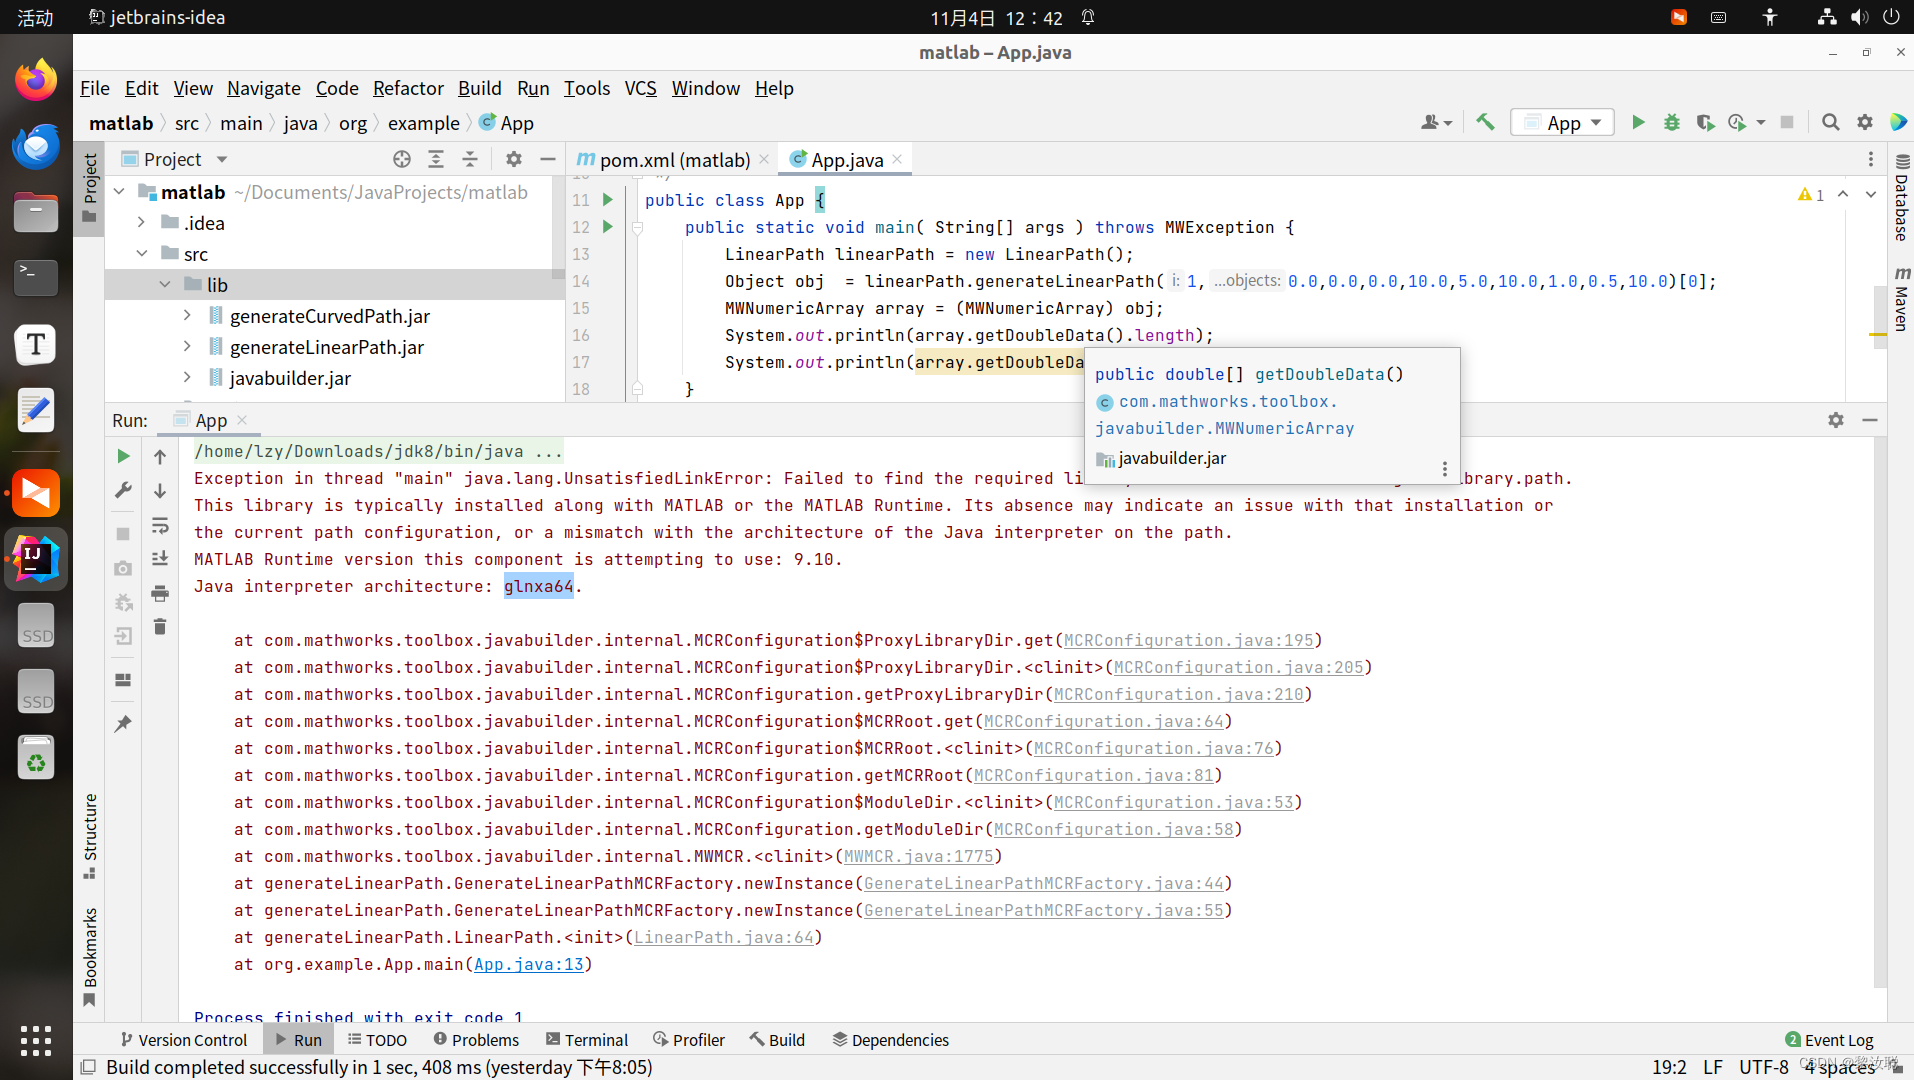Expand generateLinearPath.jar node
This screenshot has width=1914, height=1080.
tap(187, 347)
